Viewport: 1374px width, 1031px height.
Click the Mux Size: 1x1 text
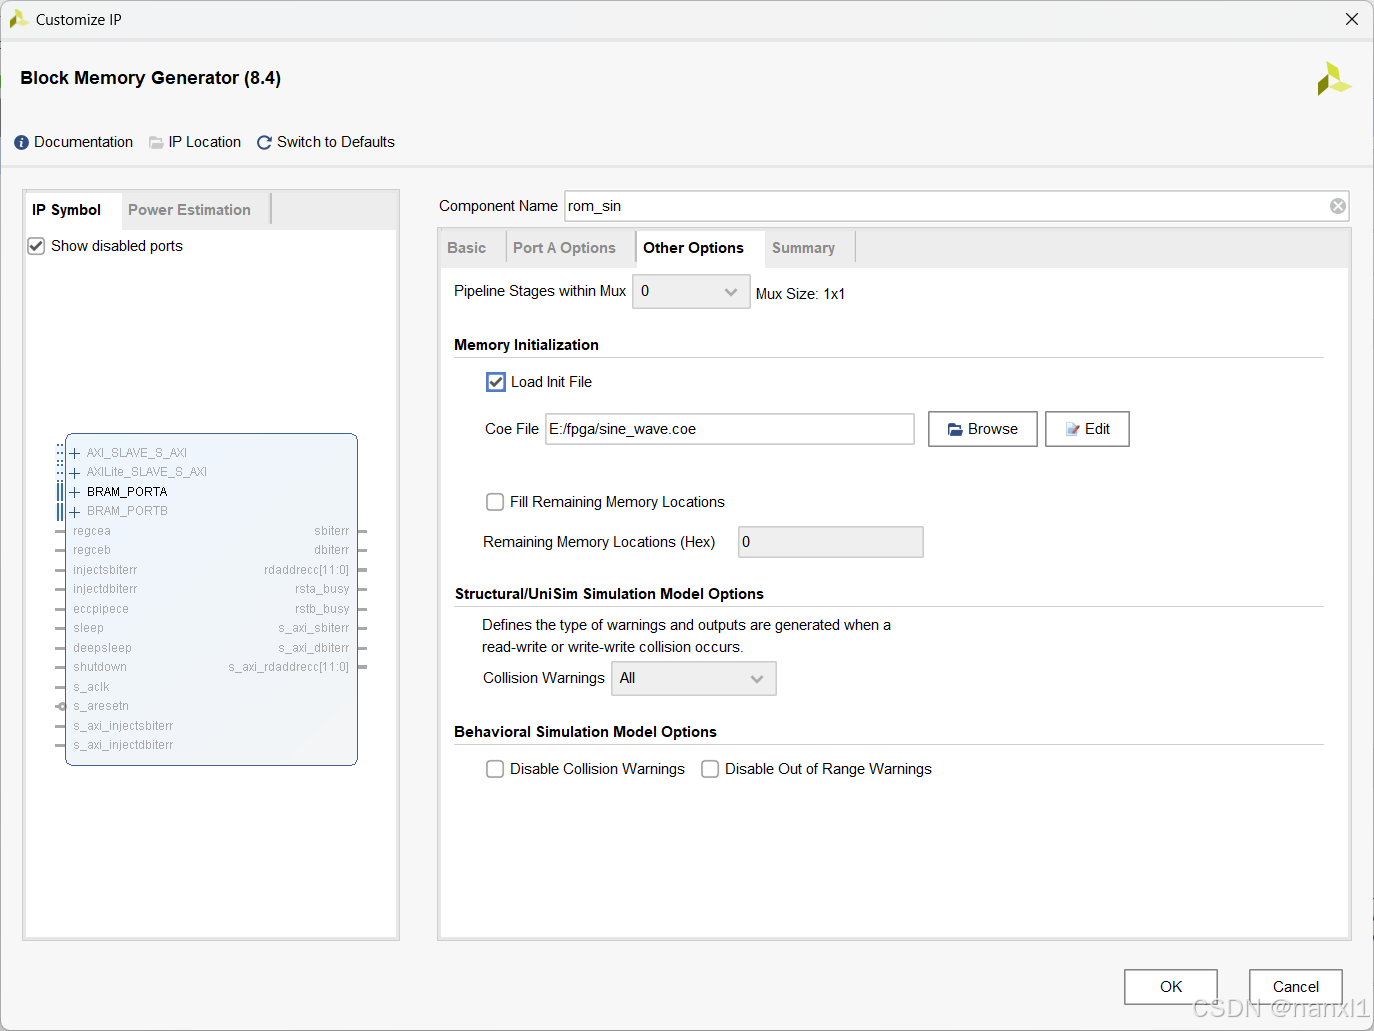[x=800, y=294]
